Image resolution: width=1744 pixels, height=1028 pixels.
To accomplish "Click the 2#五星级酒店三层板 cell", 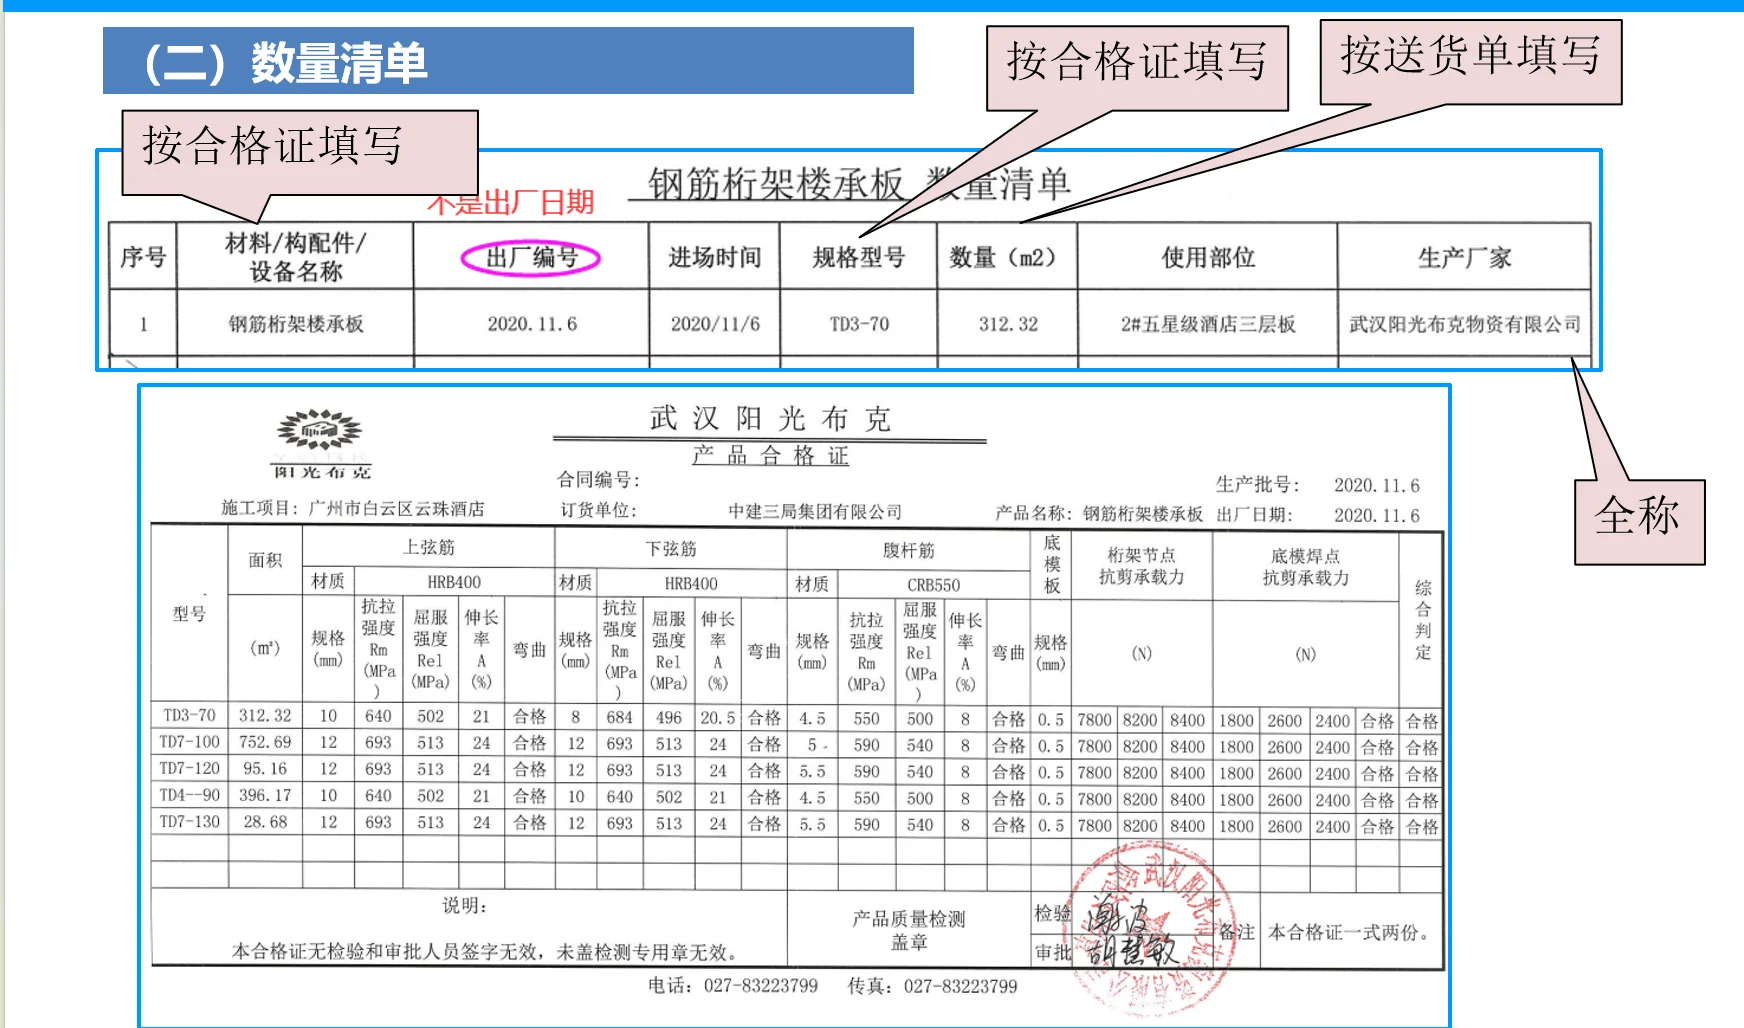I will [x=1207, y=324].
